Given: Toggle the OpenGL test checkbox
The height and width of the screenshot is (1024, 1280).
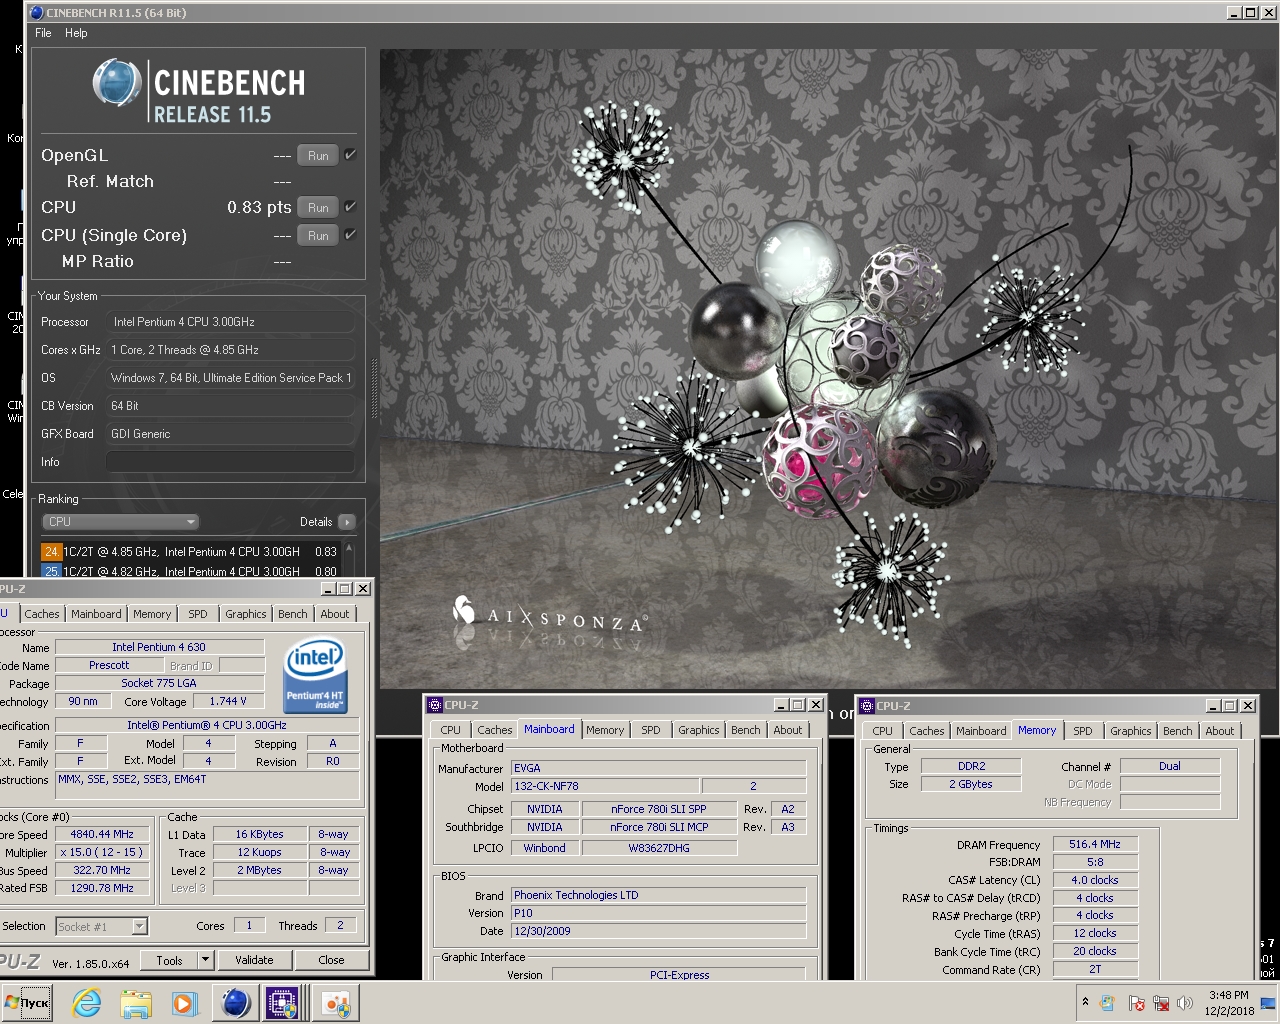Looking at the screenshot, I should coord(350,155).
